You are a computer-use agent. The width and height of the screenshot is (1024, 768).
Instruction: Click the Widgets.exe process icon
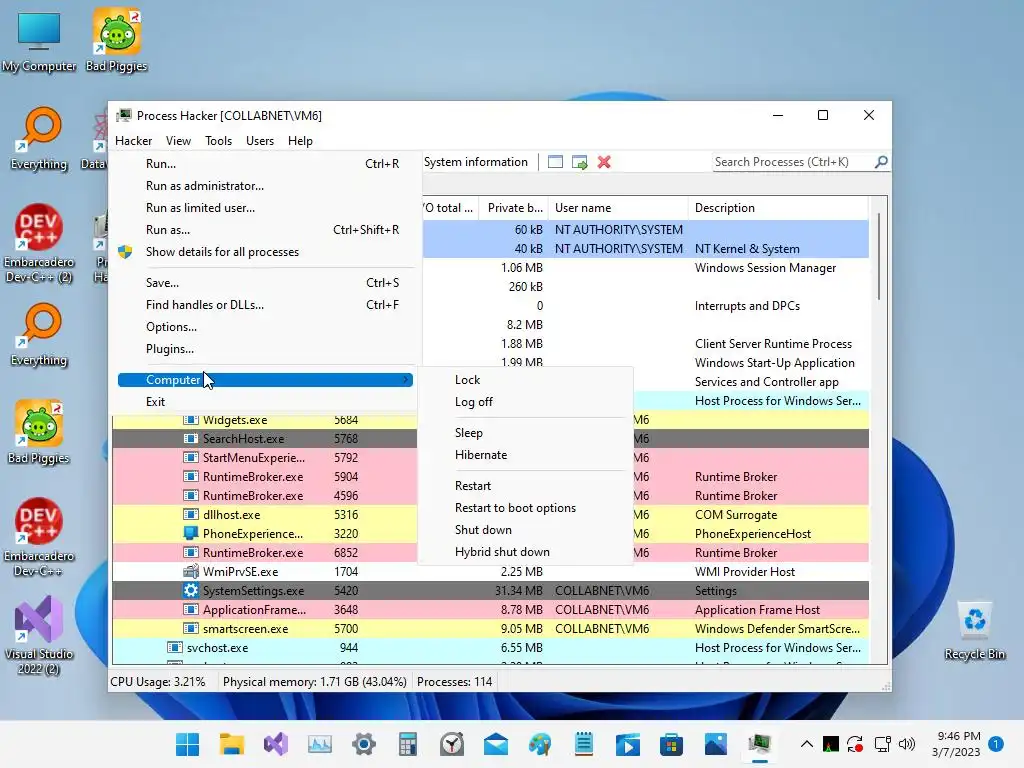pyautogui.click(x=191, y=419)
